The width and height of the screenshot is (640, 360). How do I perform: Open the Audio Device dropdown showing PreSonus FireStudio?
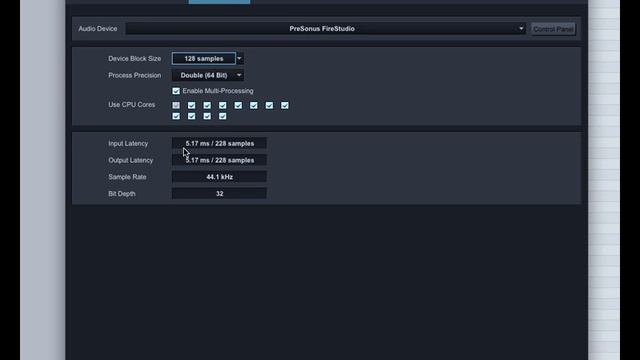click(325, 29)
